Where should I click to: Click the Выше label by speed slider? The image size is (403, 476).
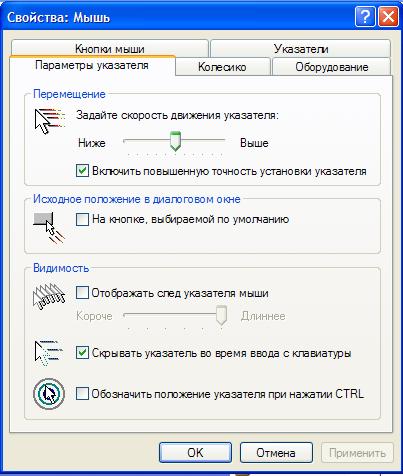254,143
